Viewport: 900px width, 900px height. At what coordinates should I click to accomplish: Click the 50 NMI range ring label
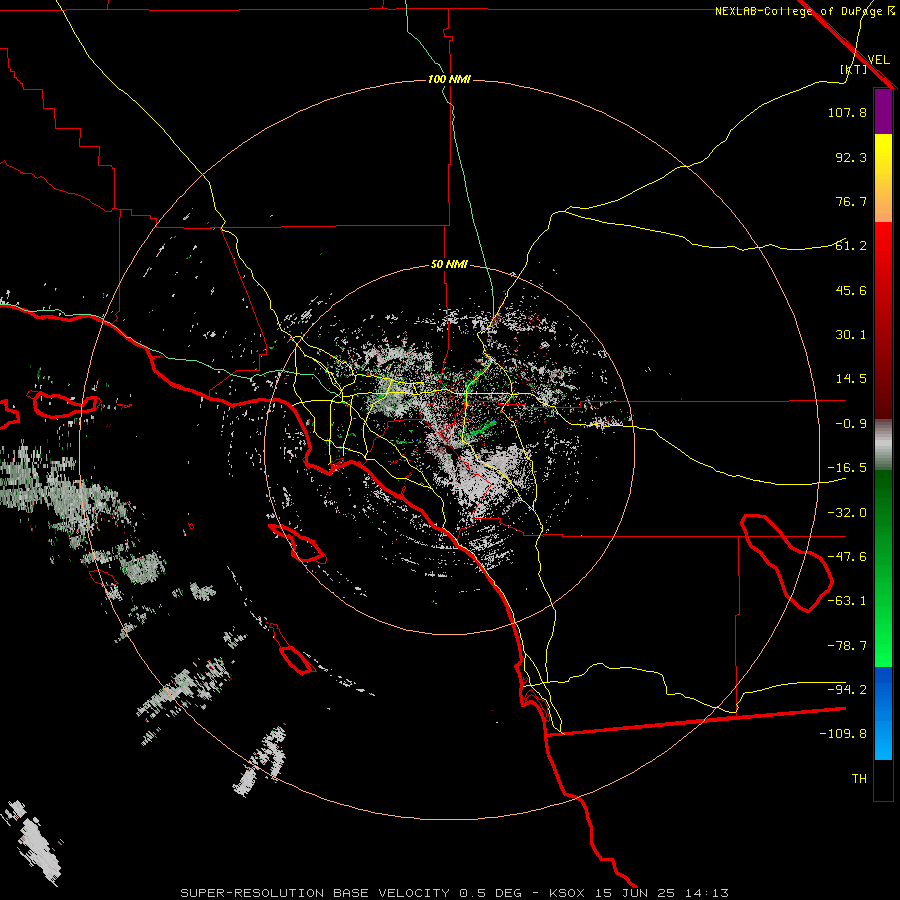(x=449, y=265)
